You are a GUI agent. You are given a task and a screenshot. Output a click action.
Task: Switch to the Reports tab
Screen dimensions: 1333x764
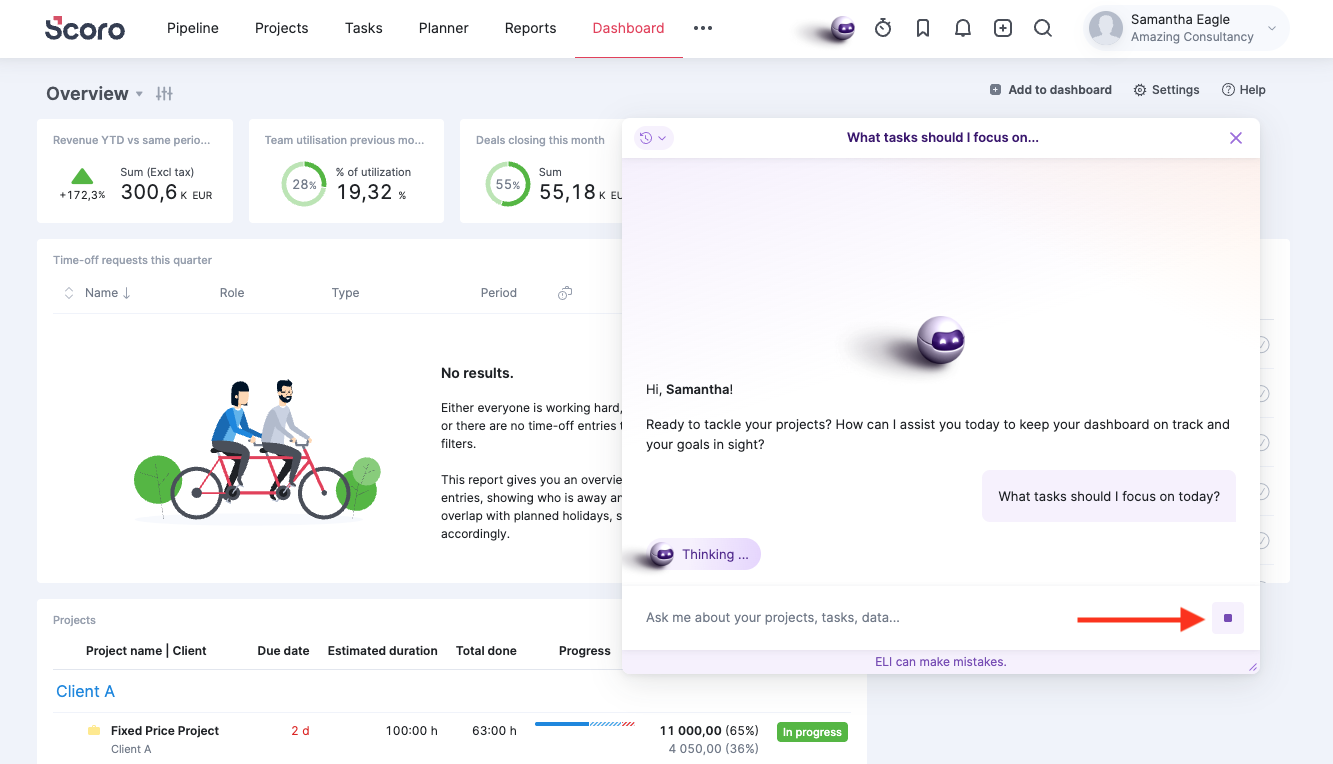click(530, 28)
